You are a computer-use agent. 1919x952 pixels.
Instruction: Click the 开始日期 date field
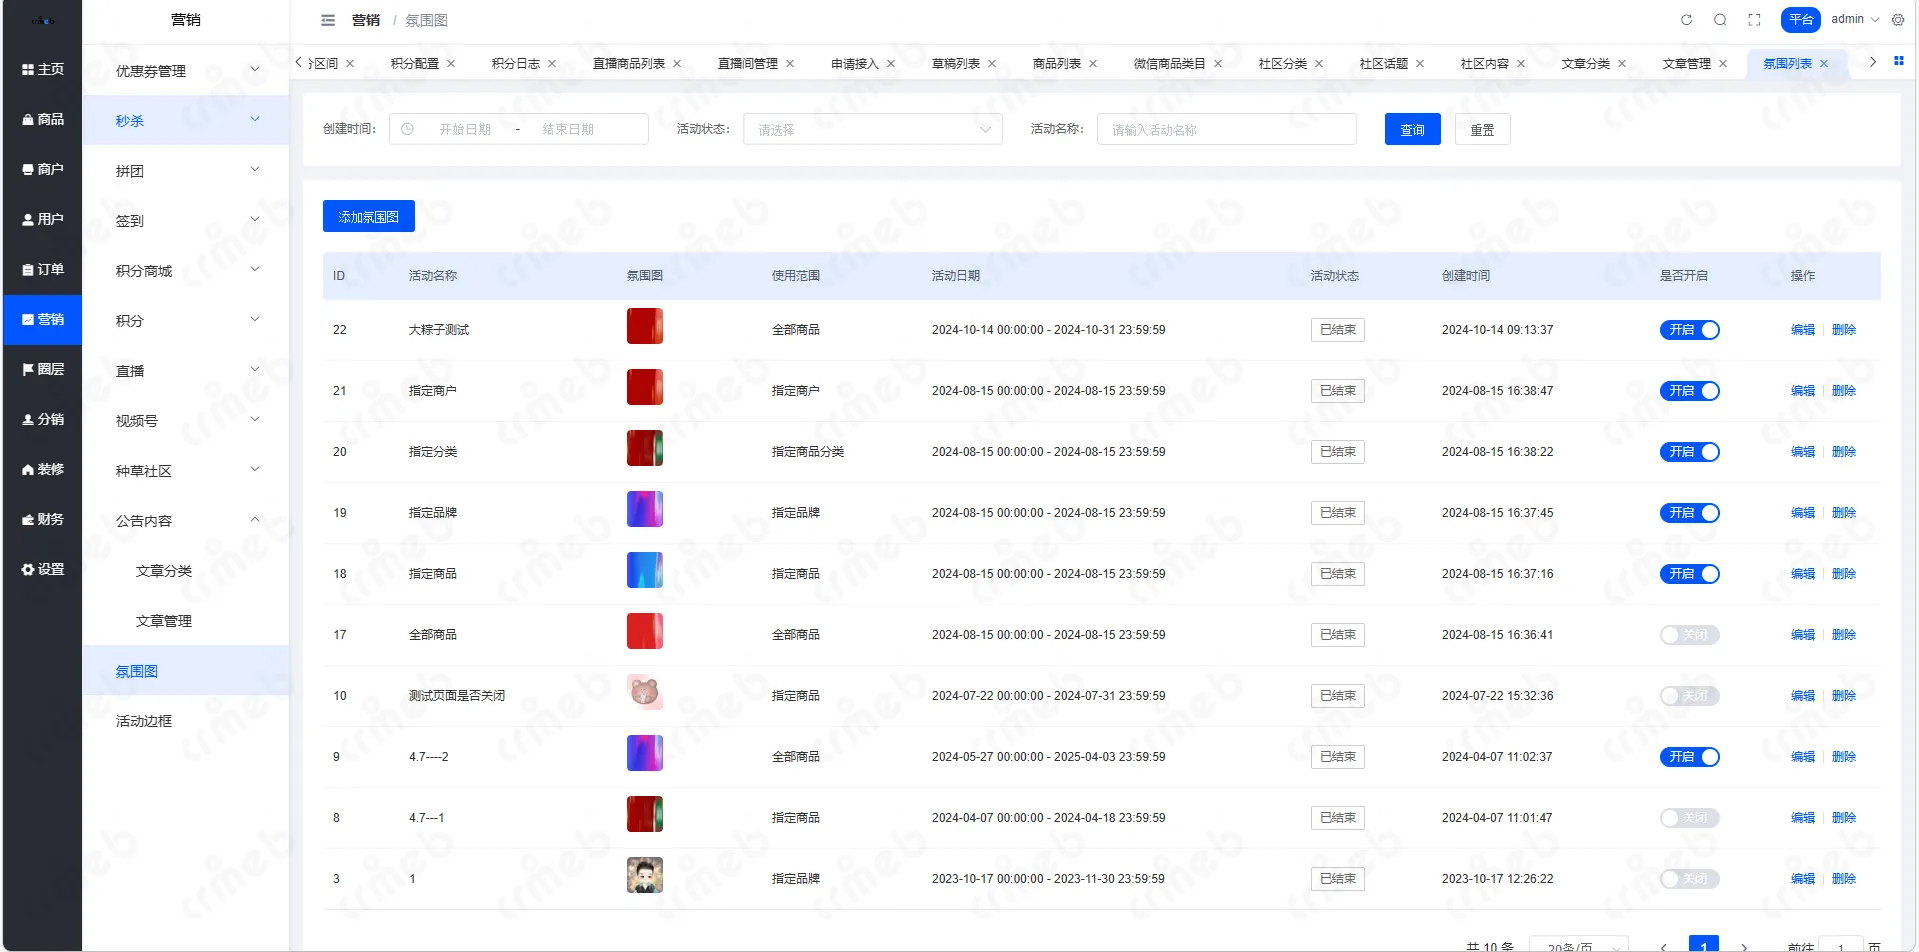465,129
